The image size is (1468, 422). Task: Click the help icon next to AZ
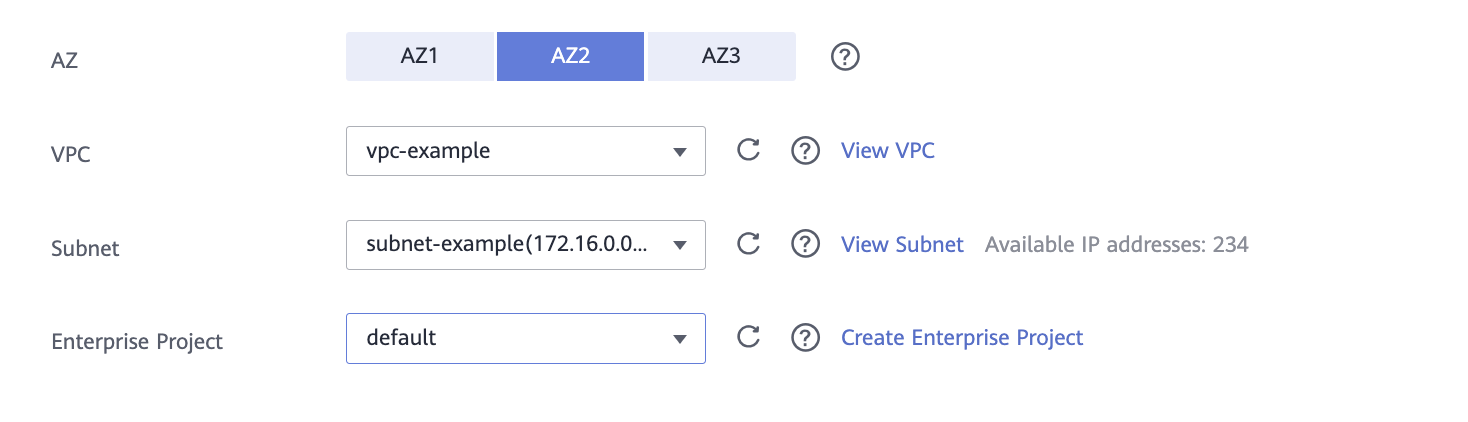(x=845, y=57)
